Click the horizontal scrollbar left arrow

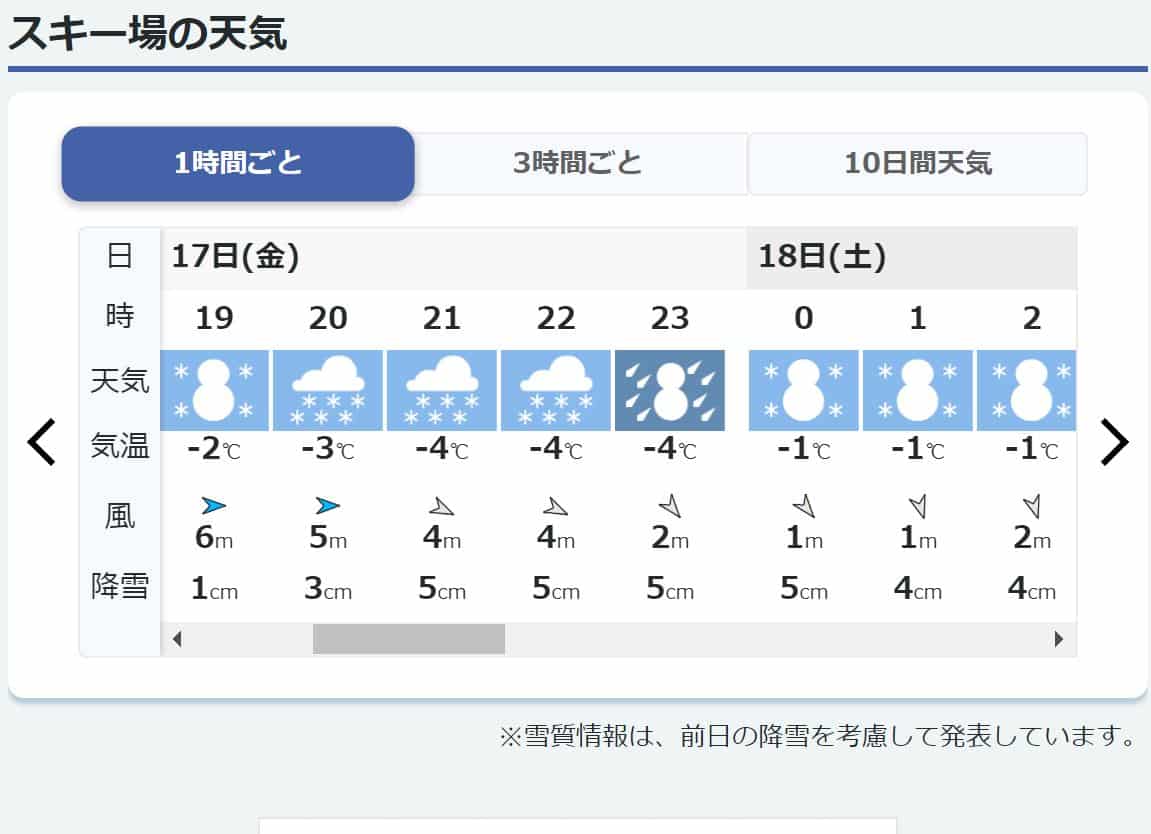point(177,639)
